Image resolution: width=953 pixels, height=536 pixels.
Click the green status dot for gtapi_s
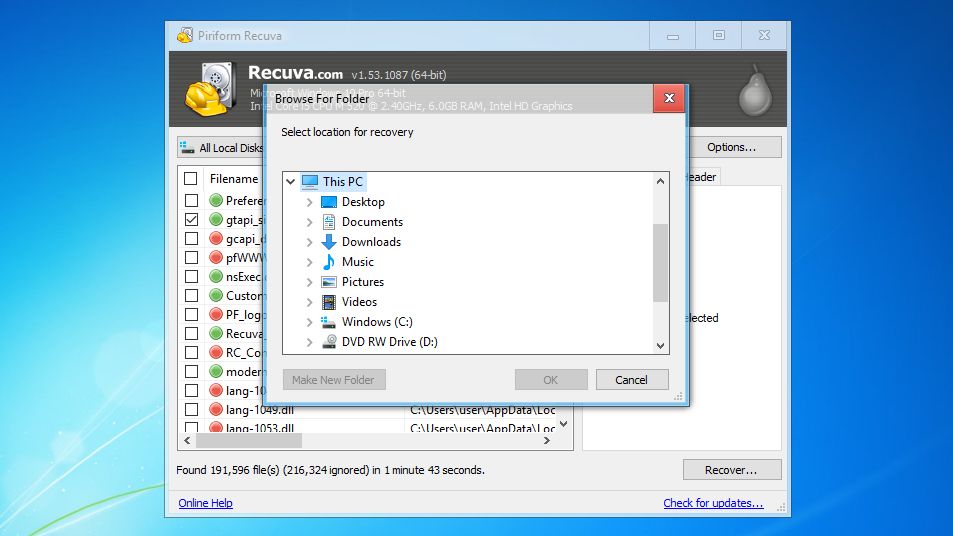[216, 219]
